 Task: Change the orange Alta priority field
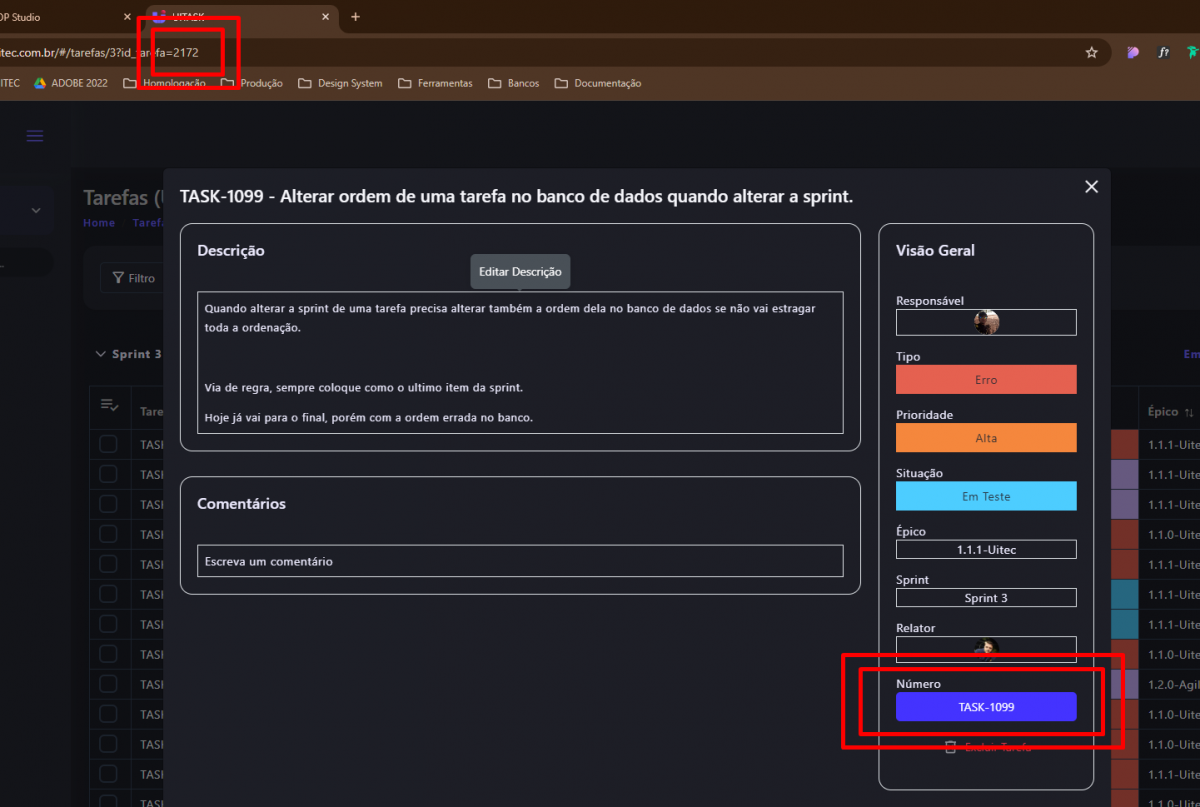click(986, 438)
